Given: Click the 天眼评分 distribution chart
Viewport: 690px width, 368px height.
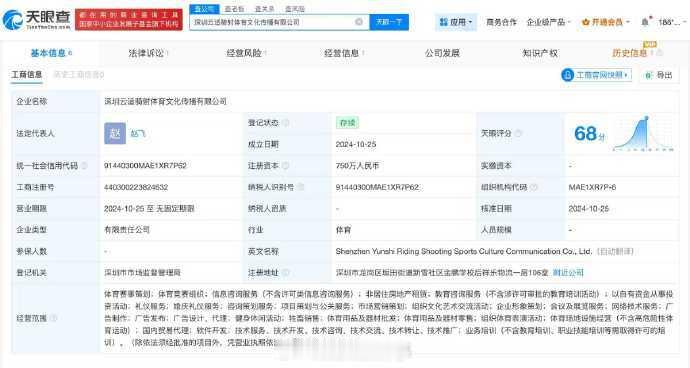Looking at the screenshot, I should tap(644, 133).
